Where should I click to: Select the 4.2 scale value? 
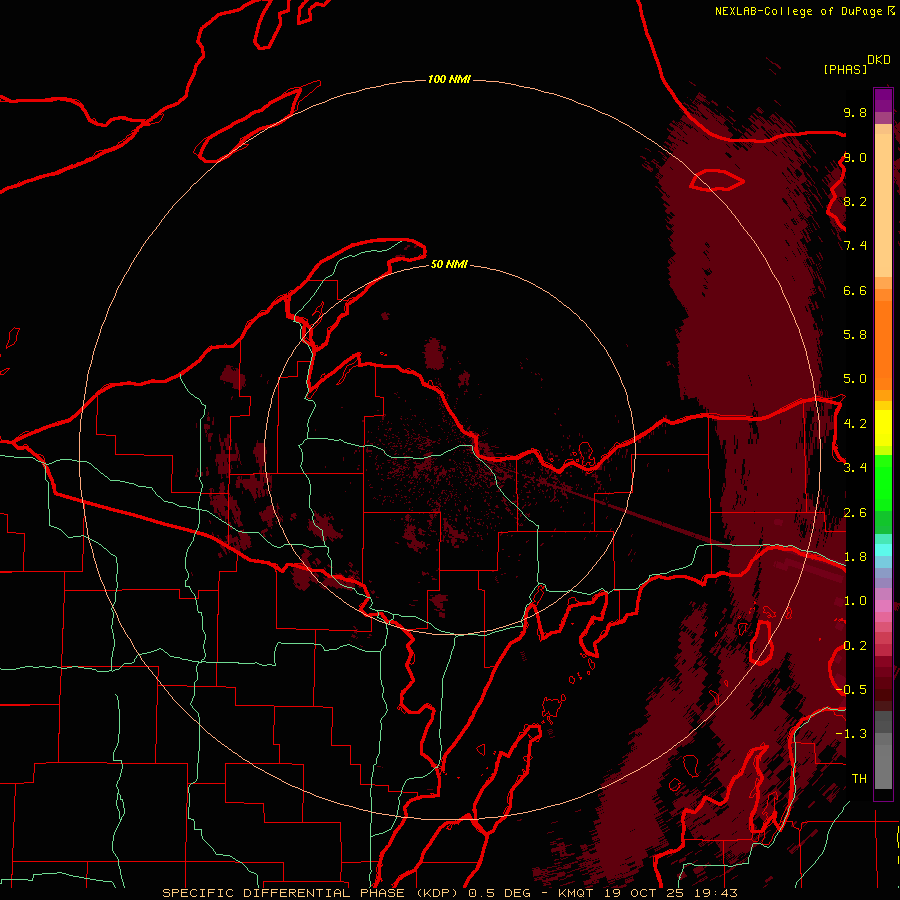(855, 424)
